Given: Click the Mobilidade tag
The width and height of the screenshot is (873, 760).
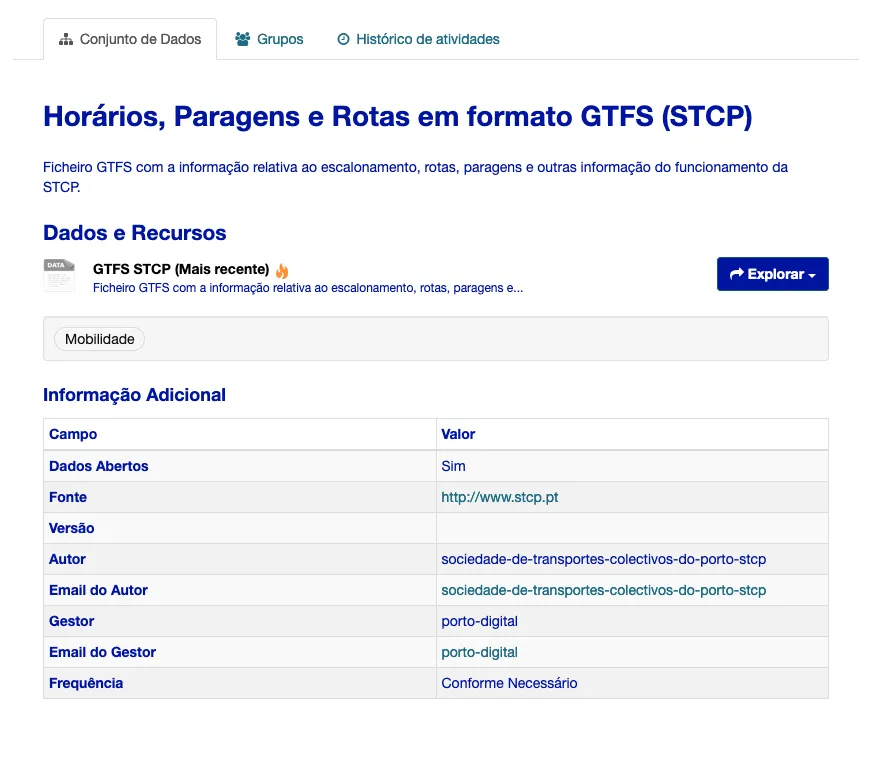Looking at the screenshot, I should 99,339.
